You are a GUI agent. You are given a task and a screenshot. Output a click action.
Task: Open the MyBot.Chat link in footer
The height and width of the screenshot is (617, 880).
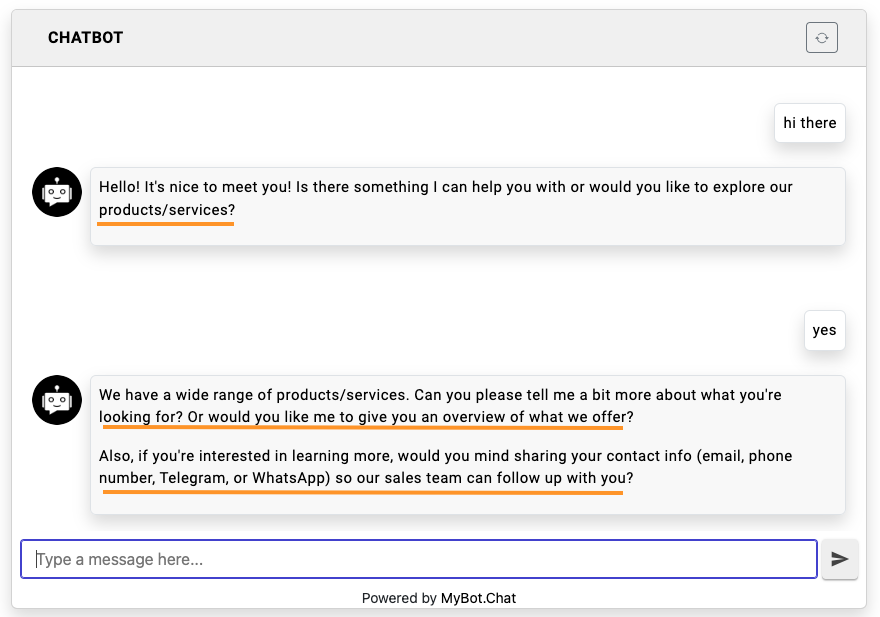478,598
